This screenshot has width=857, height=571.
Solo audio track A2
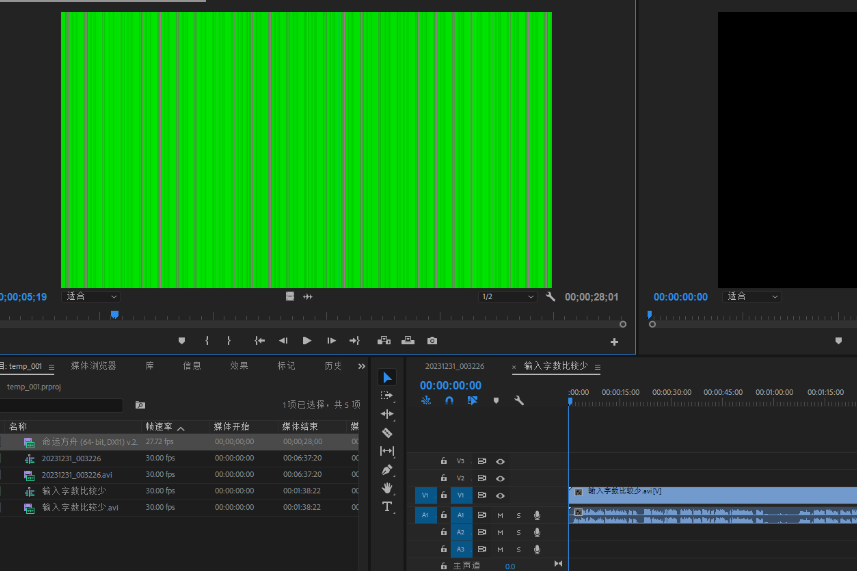coord(519,532)
